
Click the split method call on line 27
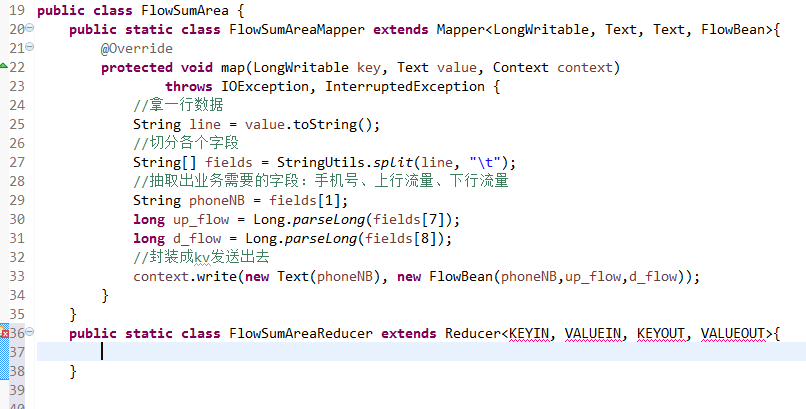click(x=393, y=162)
